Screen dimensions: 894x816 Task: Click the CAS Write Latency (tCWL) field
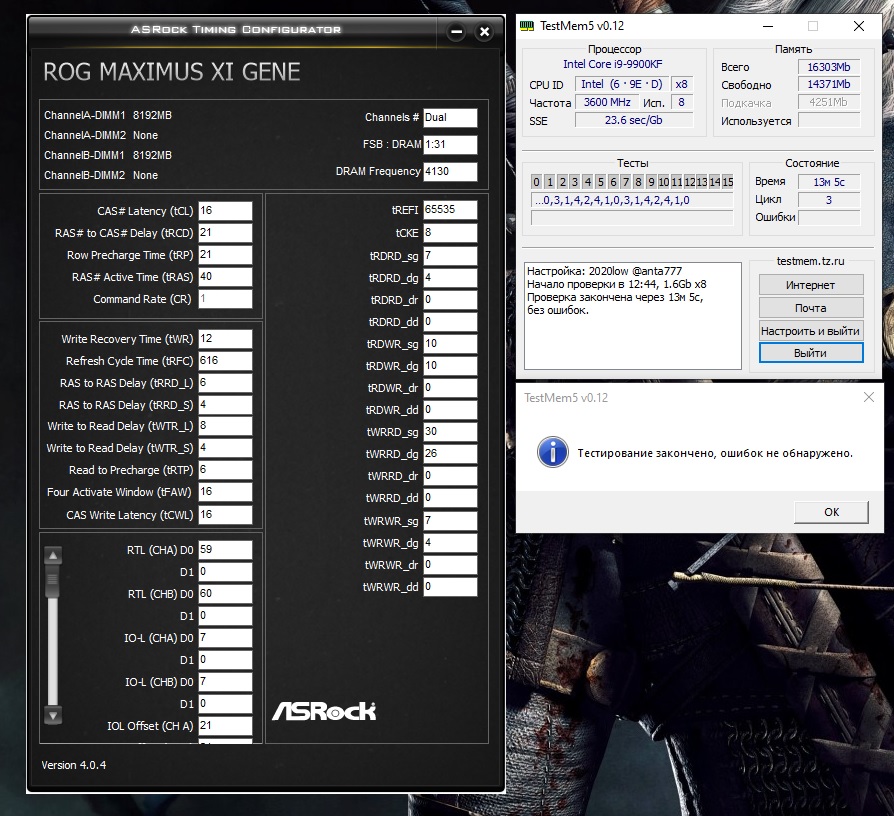(225, 515)
